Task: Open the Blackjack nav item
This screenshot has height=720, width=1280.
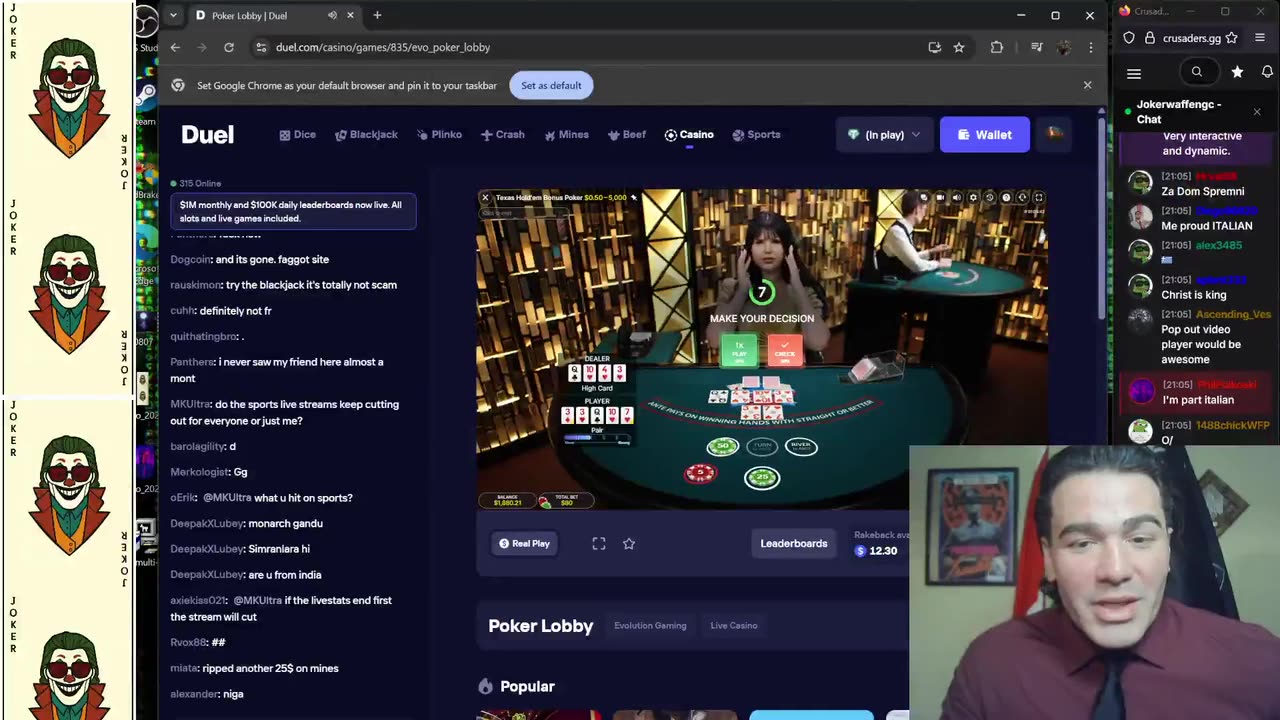Action: [x=366, y=134]
